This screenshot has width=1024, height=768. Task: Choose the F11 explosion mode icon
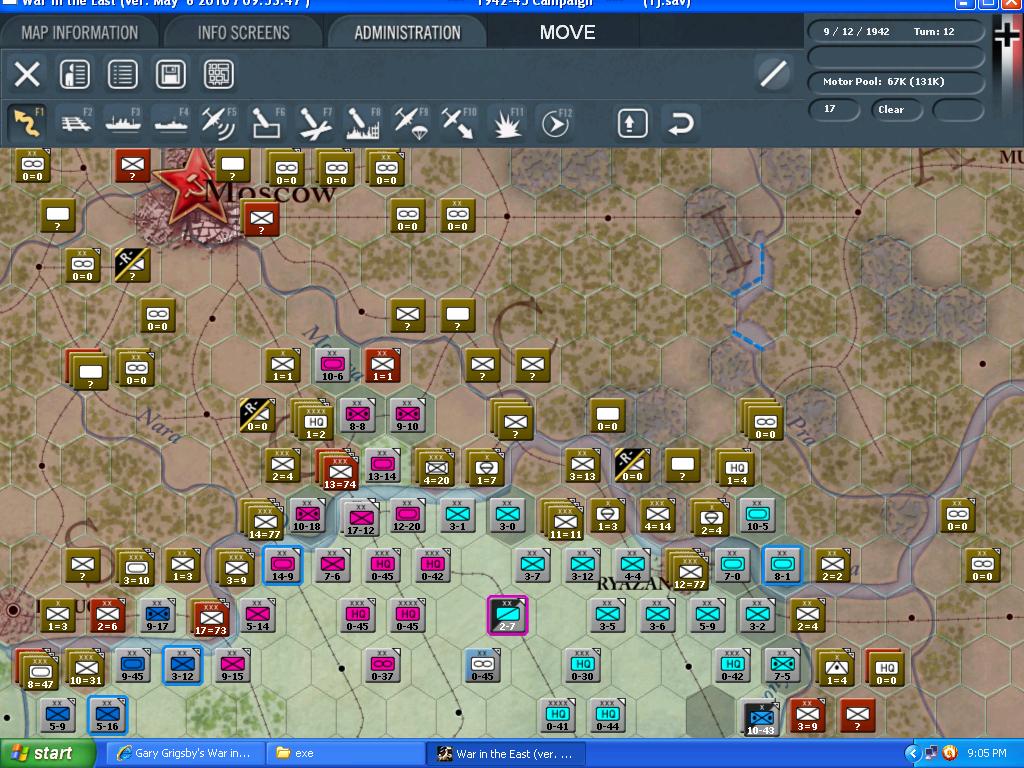[x=507, y=122]
